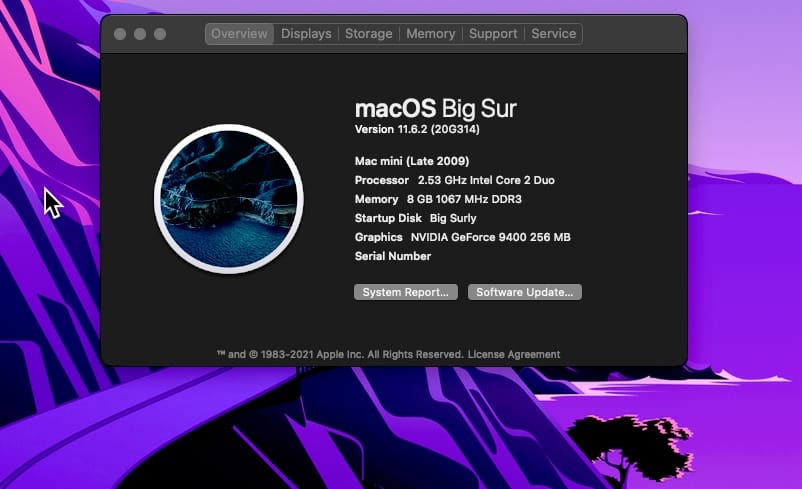Click the System Report... button
The width and height of the screenshot is (802, 489).
pos(406,292)
